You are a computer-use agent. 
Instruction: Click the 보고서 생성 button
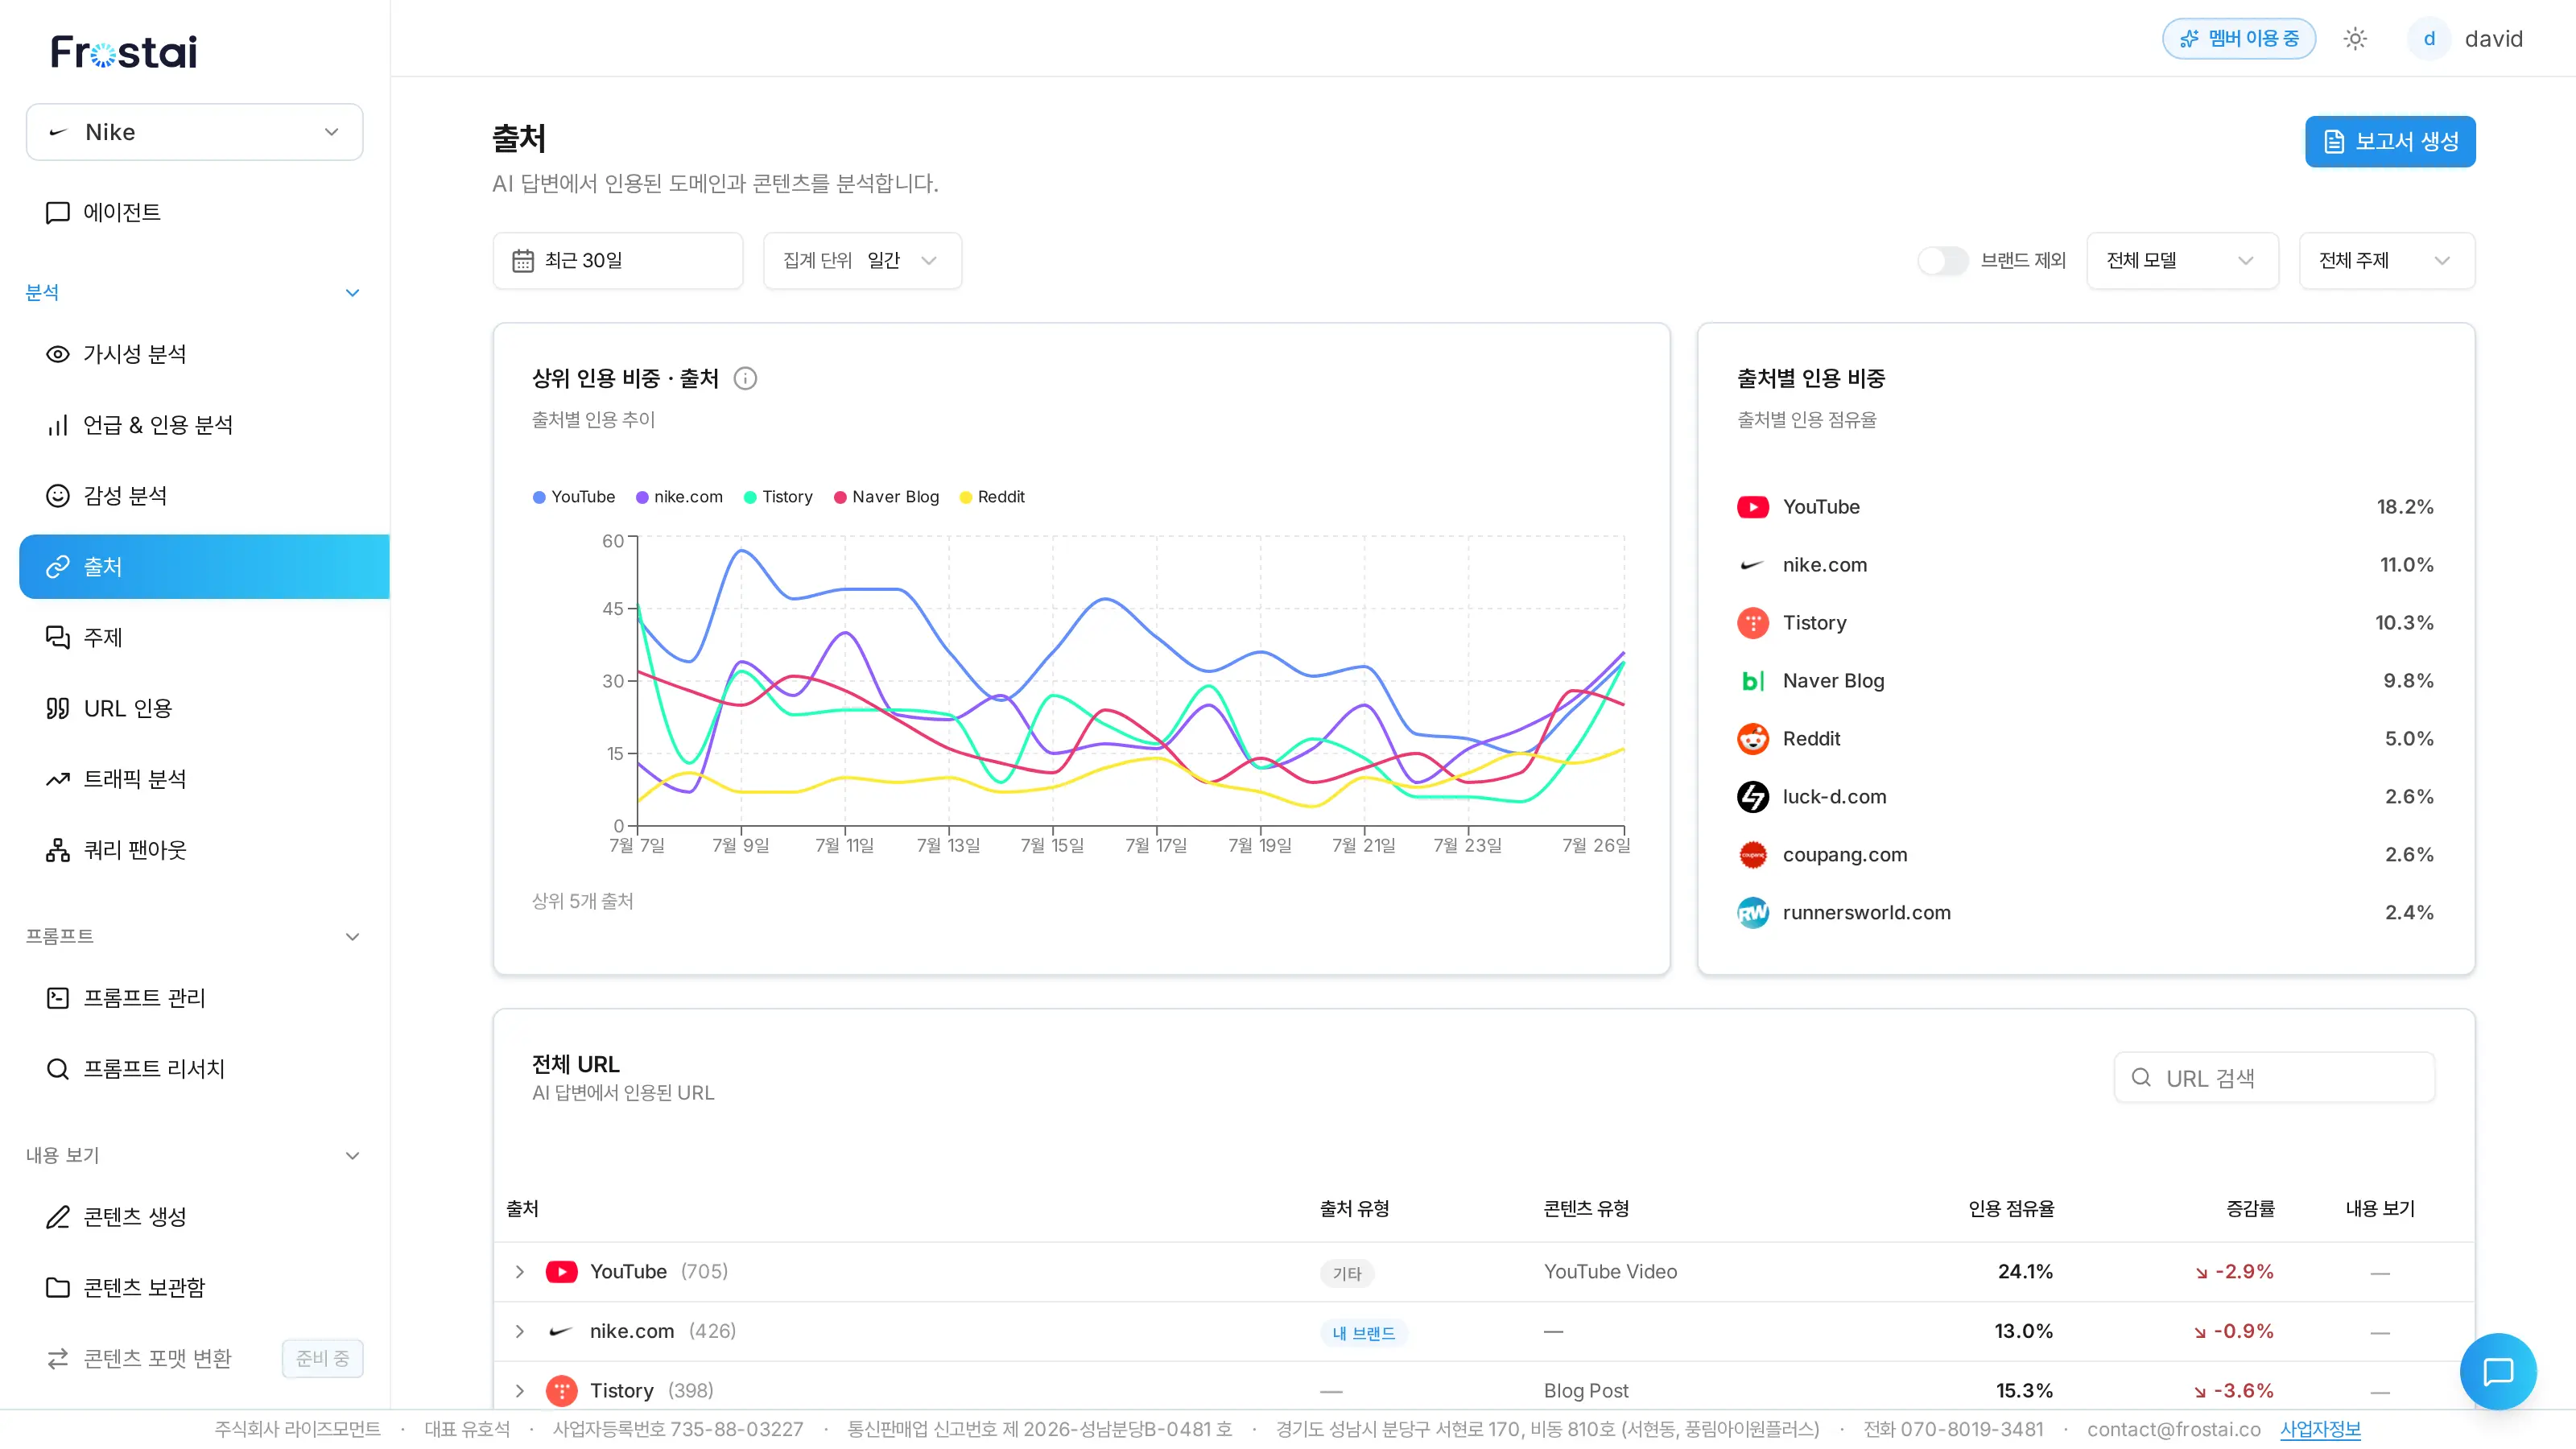[2390, 142]
